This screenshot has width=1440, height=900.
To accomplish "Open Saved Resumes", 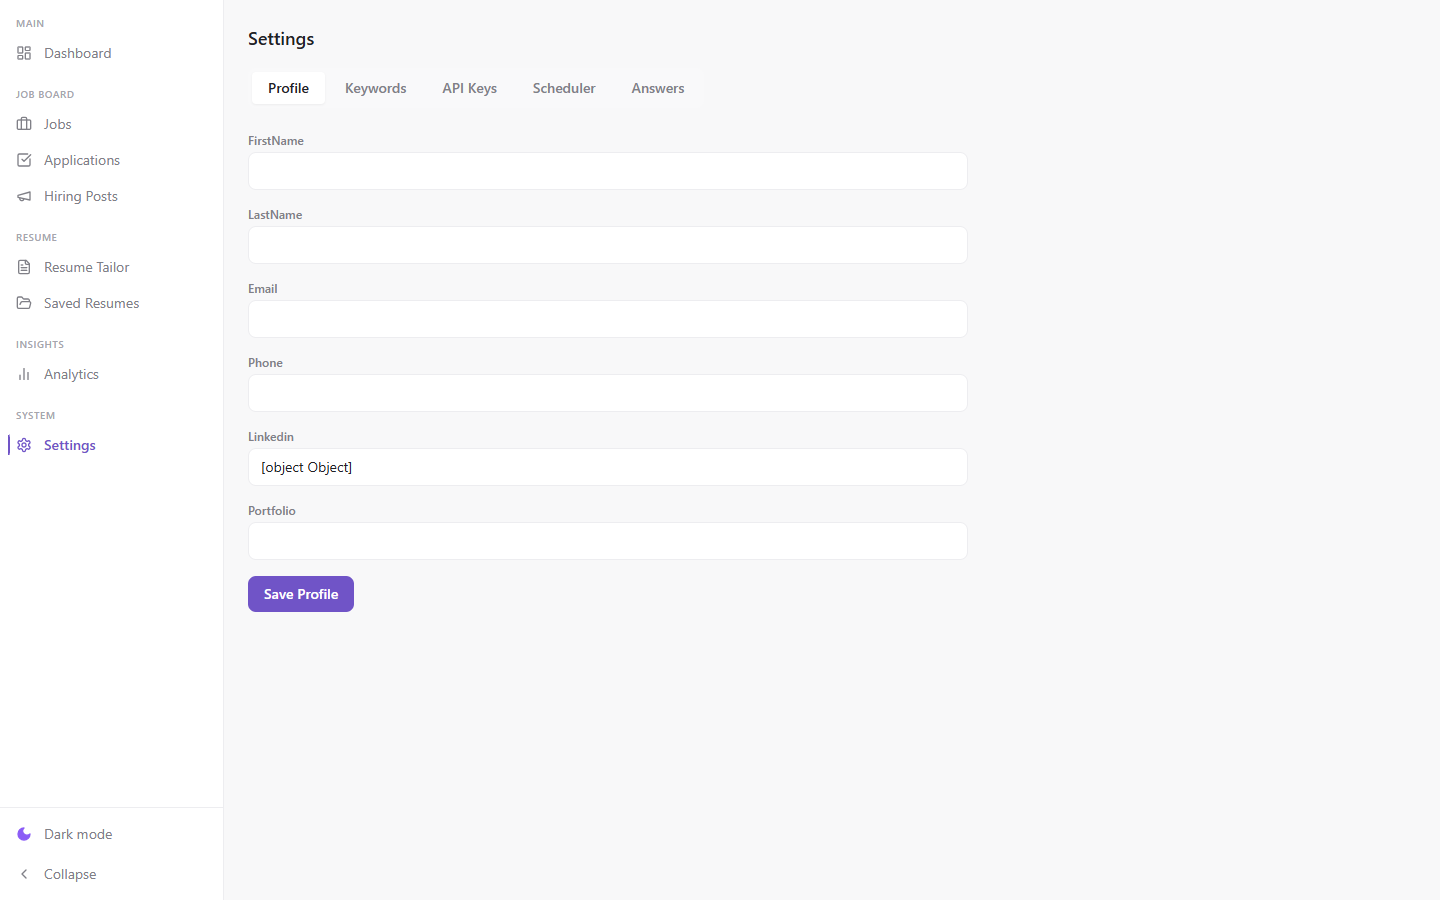I will point(111,303).
